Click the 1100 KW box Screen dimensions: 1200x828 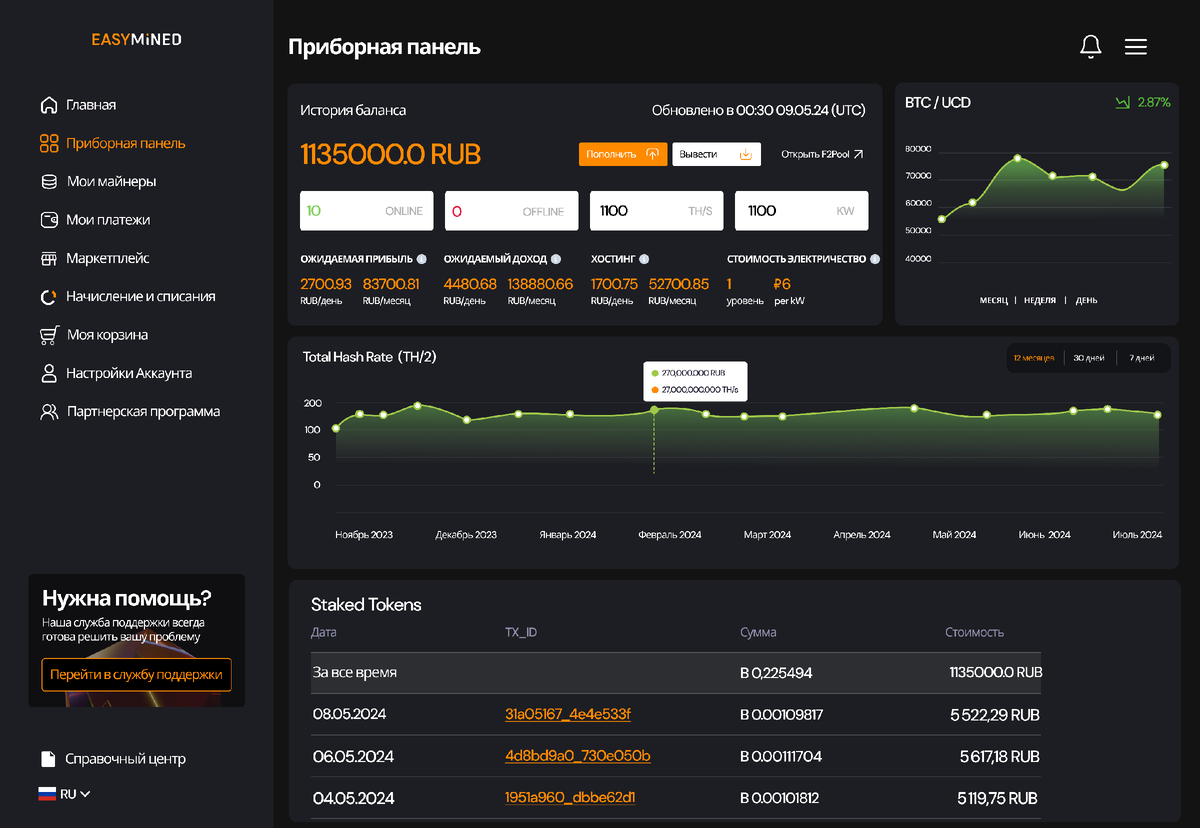tap(802, 211)
